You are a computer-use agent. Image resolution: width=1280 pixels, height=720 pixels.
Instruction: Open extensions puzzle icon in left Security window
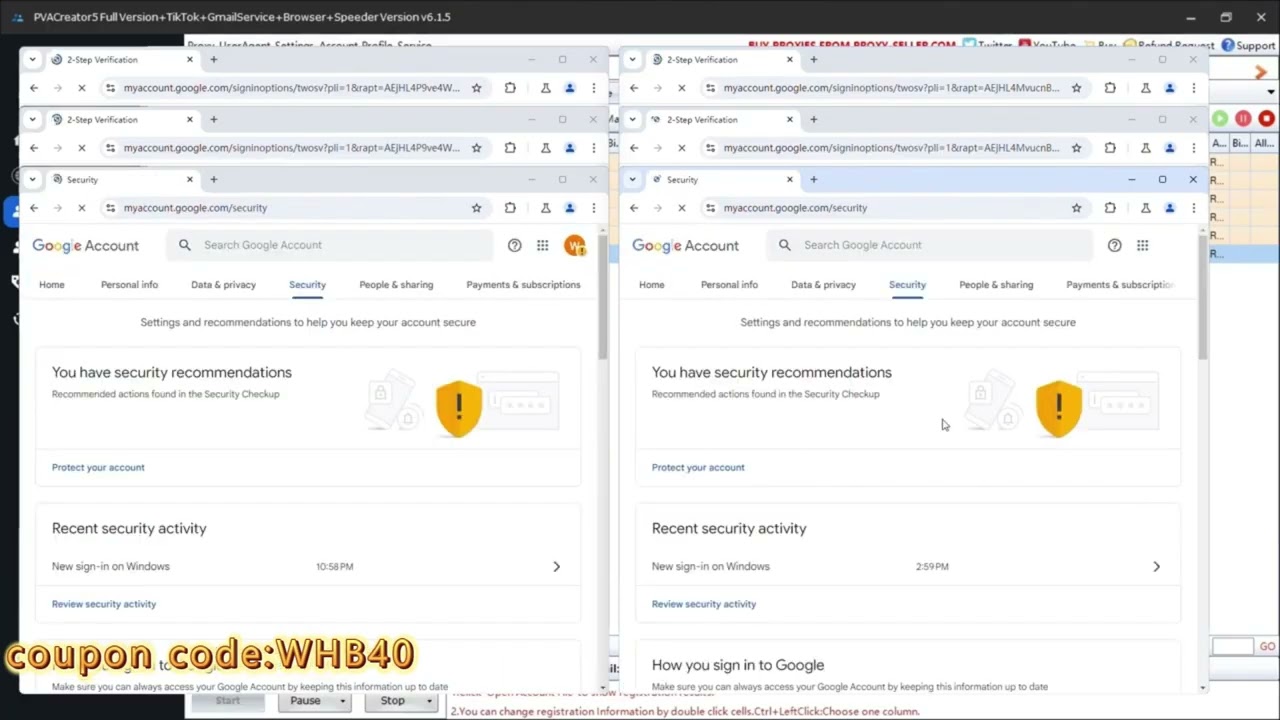pyautogui.click(x=510, y=208)
